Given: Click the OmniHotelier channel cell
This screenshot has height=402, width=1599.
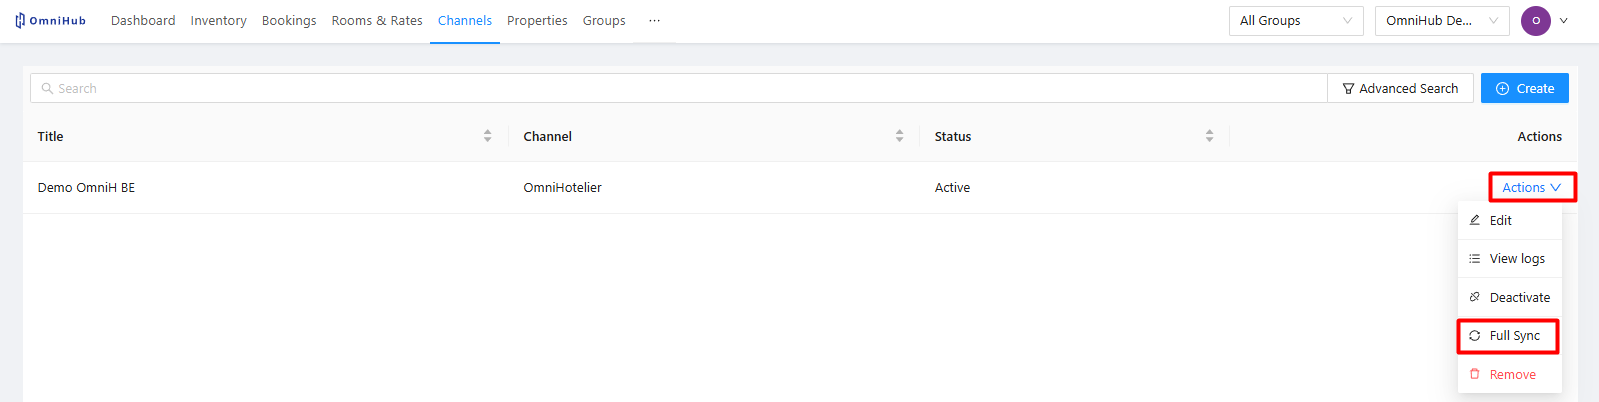Looking at the screenshot, I should [562, 187].
